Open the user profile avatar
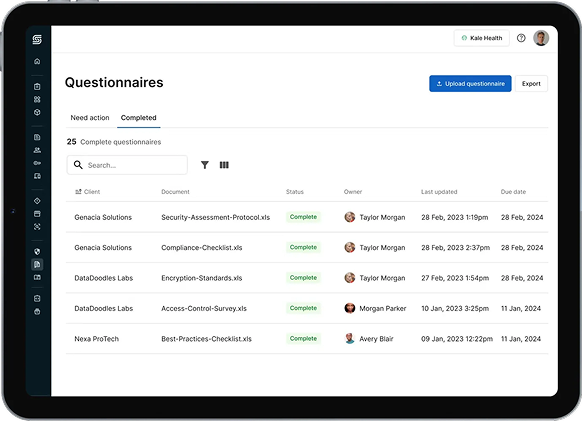 (x=541, y=38)
